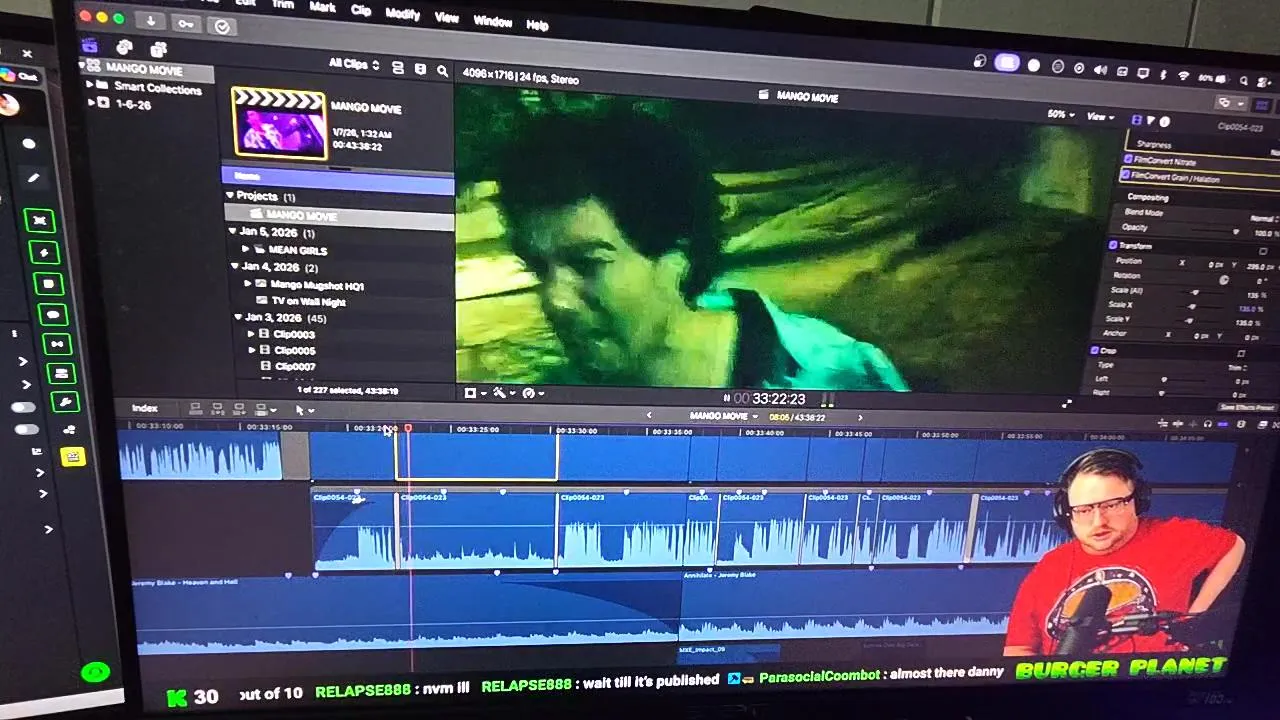Image resolution: width=1280 pixels, height=720 pixels.
Task: Open the keyword editor key icon
Action: 186,23
